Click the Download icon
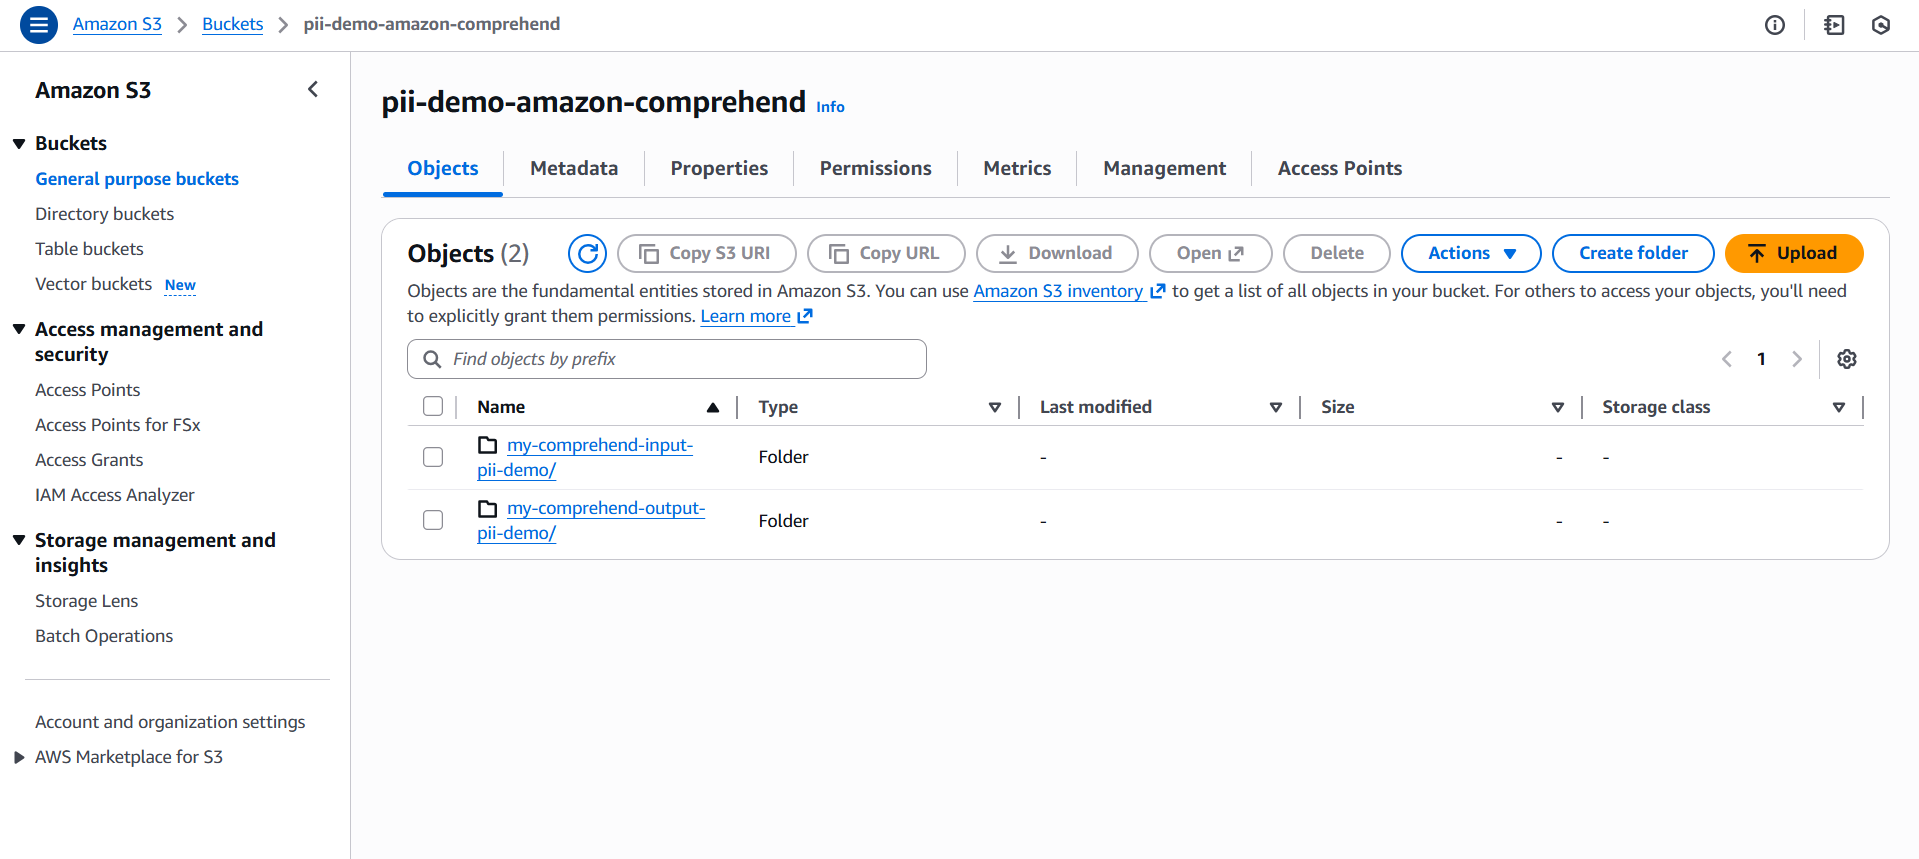The width and height of the screenshot is (1919, 859). tap(1009, 253)
